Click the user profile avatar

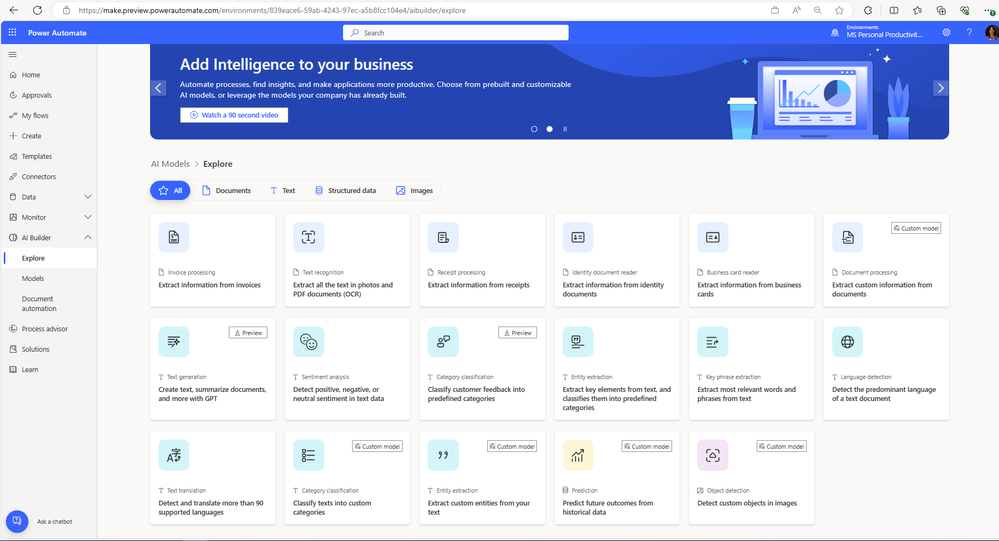point(991,32)
